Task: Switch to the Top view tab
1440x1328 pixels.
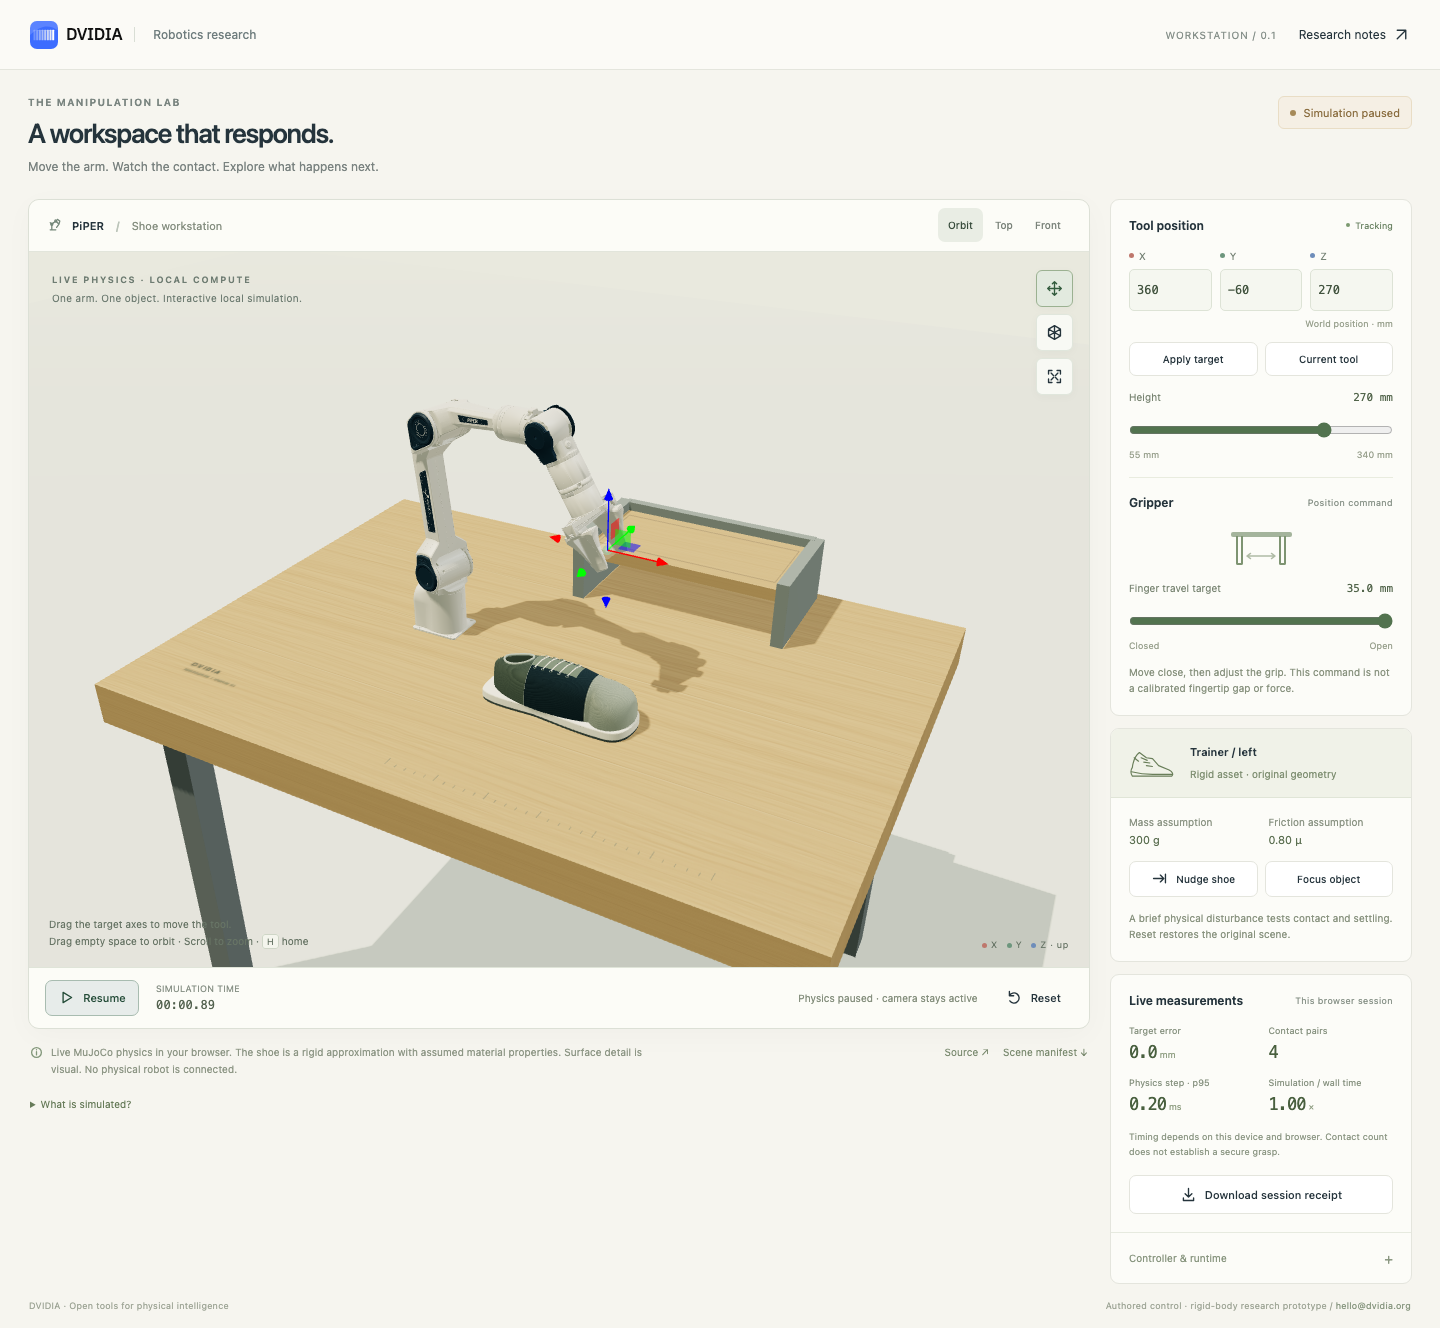Action: [x=1003, y=226]
